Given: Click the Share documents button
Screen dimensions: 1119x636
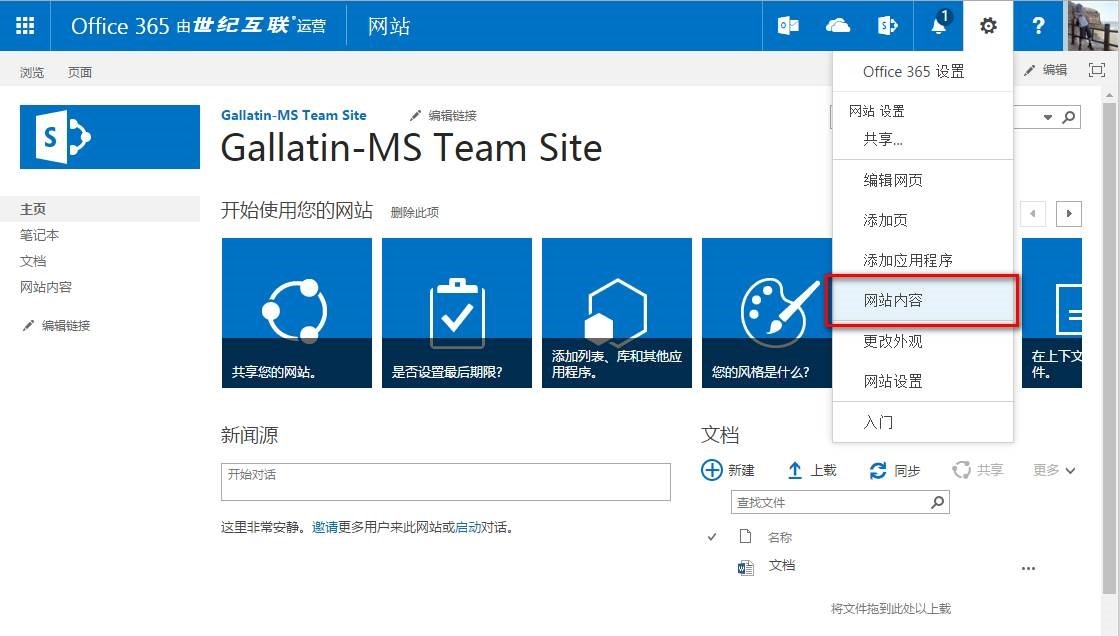Looking at the screenshot, I should coord(978,470).
